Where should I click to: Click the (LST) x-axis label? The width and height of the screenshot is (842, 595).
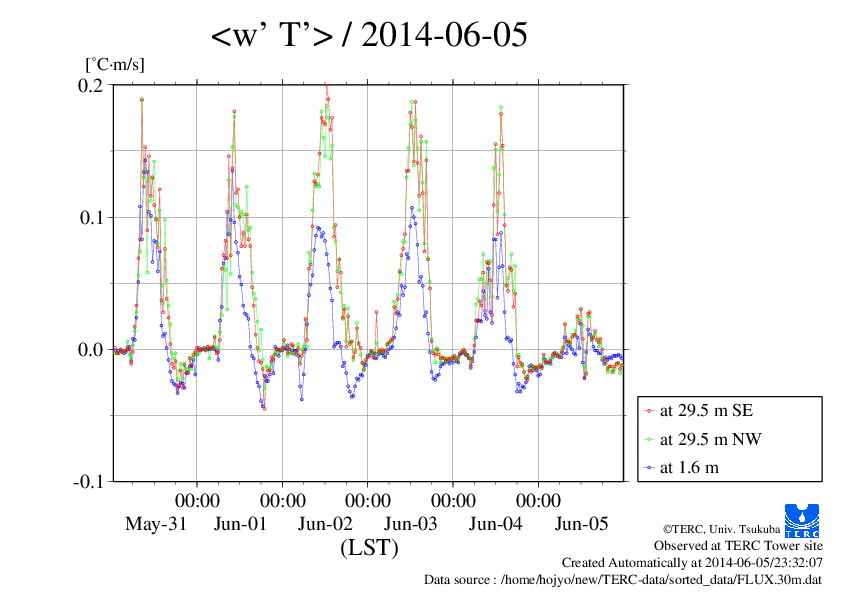pos(369,548)
